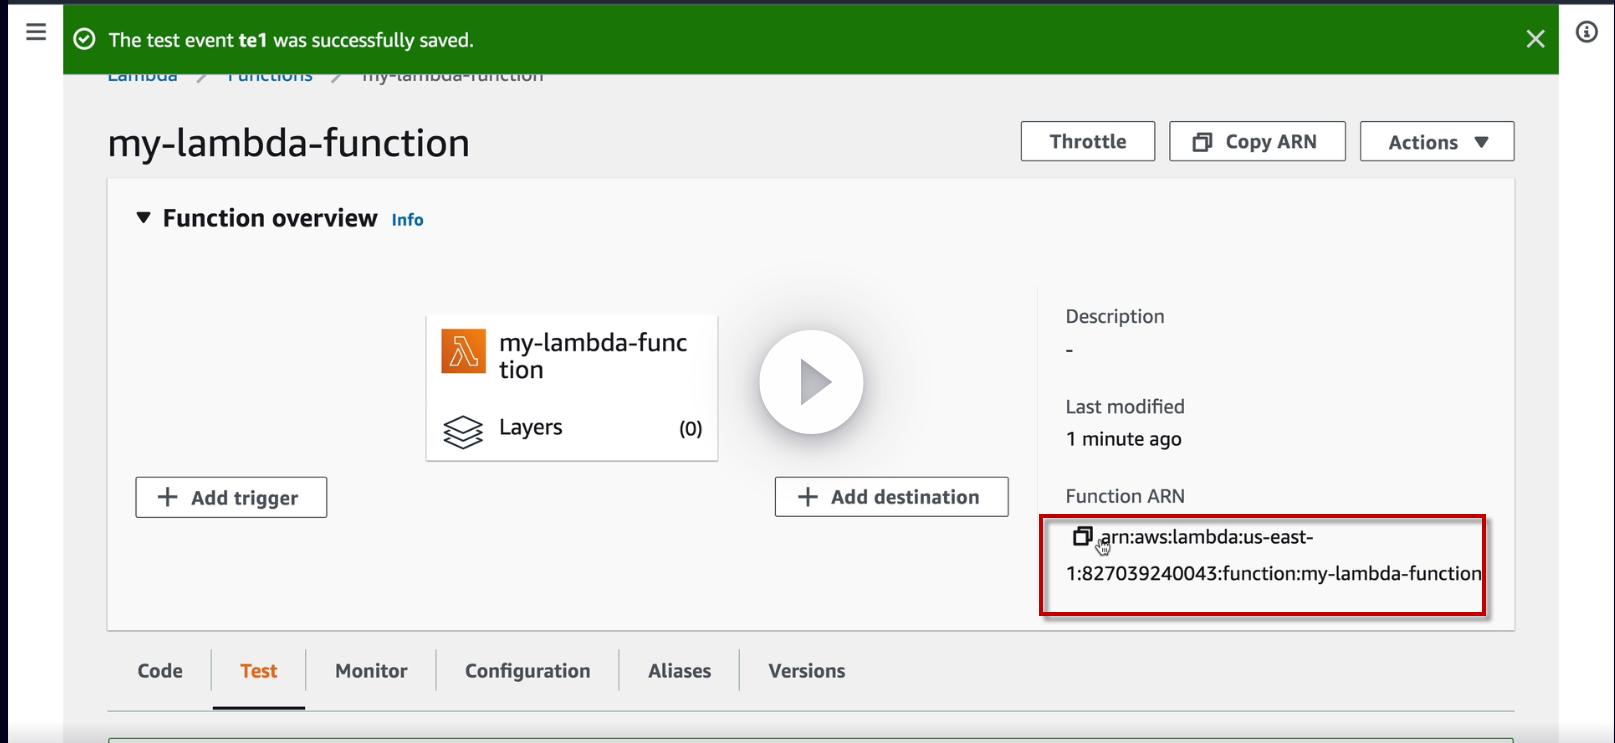The height and width of the screenshot is (743, 1615).
Task: Open the Monitor tab
Action: [371, 671]
